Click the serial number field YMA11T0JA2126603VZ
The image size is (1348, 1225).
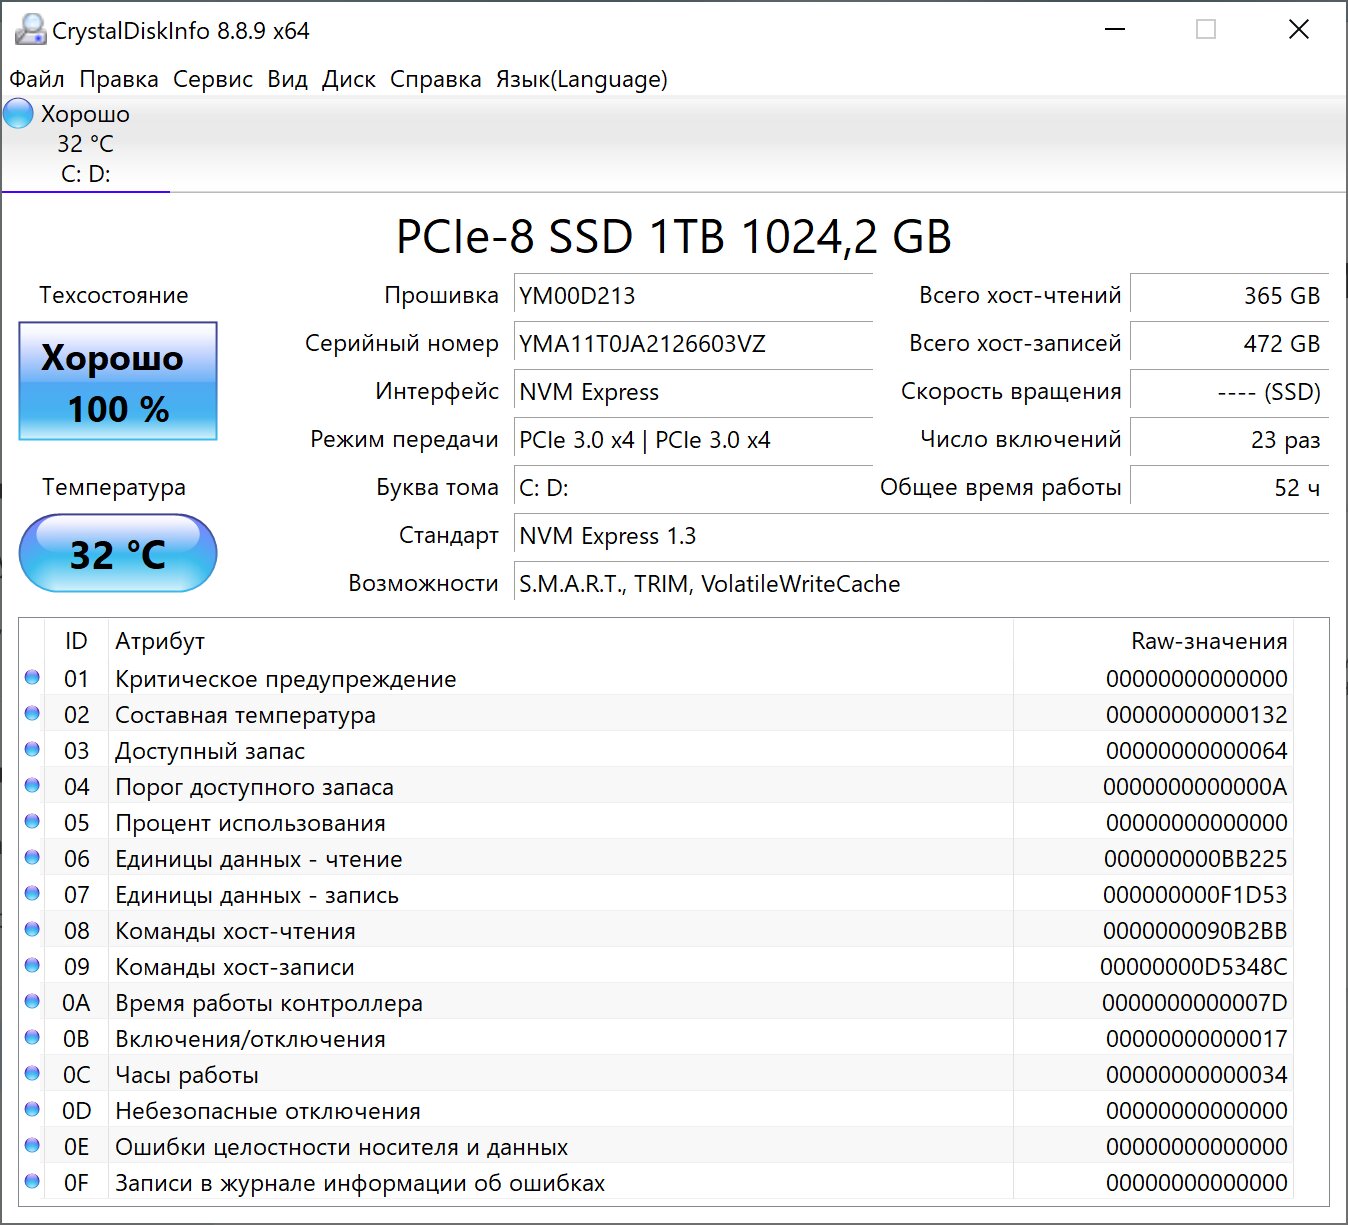pos(693,344)
